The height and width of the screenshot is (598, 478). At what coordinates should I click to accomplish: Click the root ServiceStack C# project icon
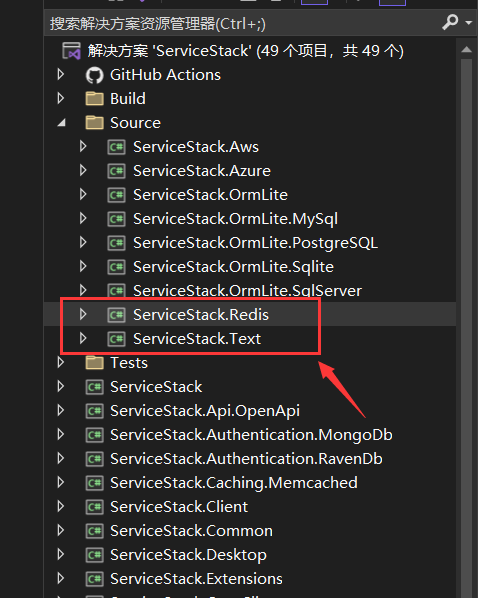(x=94, y=387)
